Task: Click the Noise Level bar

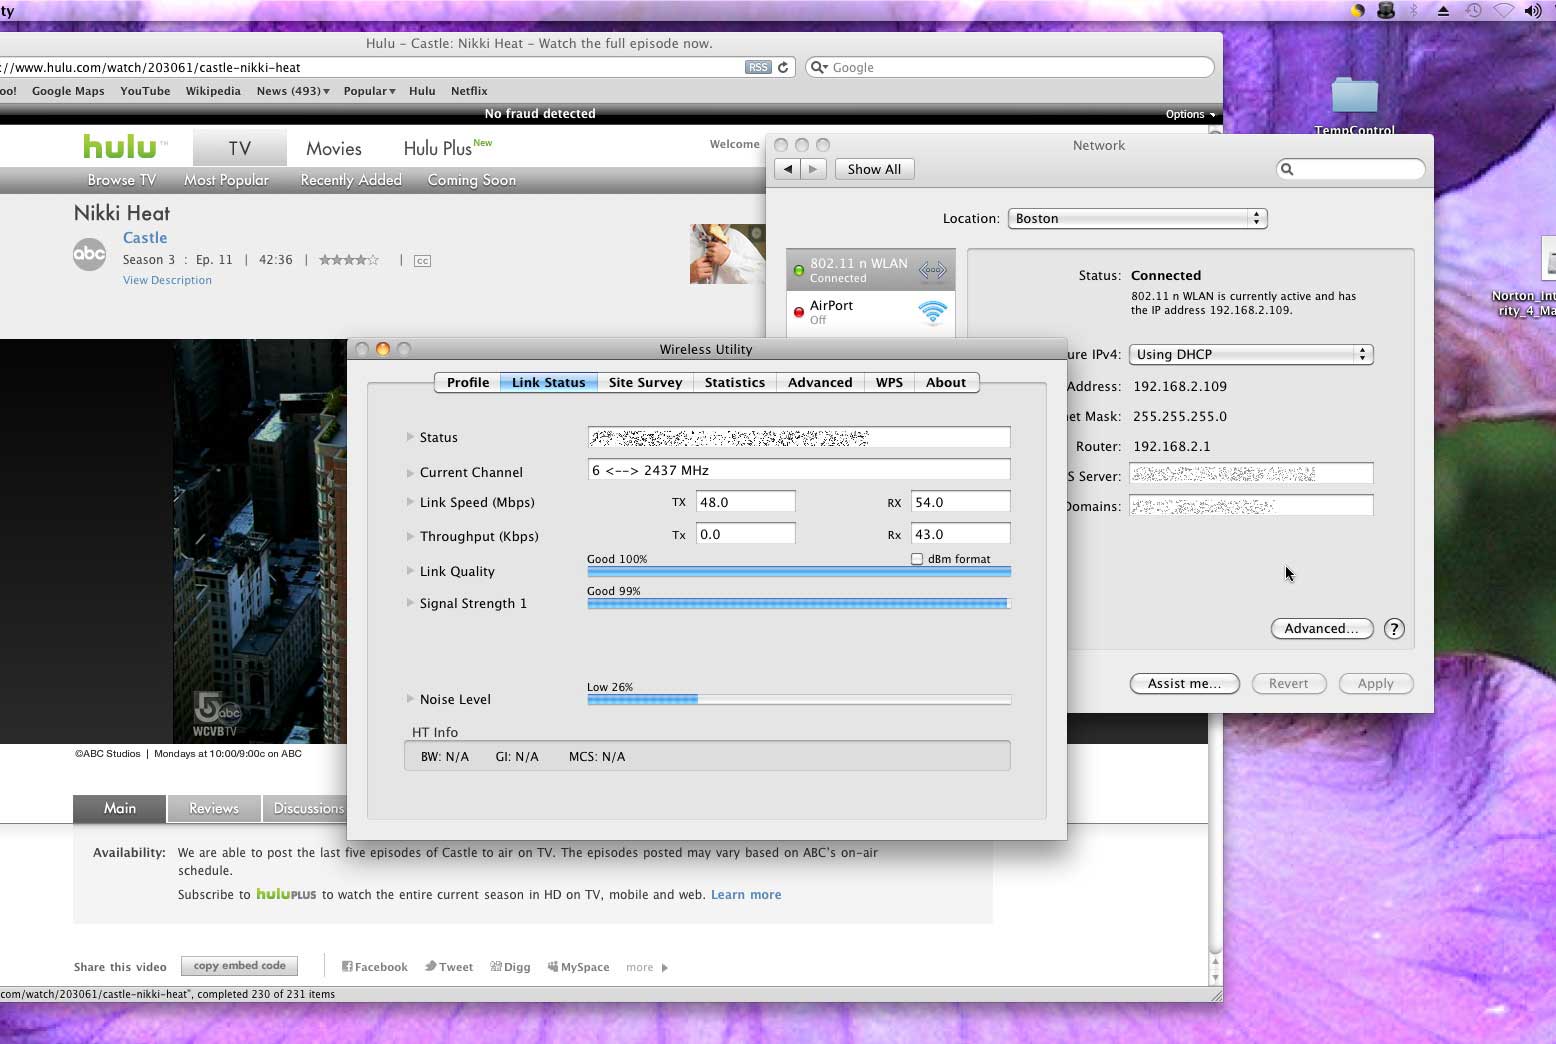Action: click(799, 700)
